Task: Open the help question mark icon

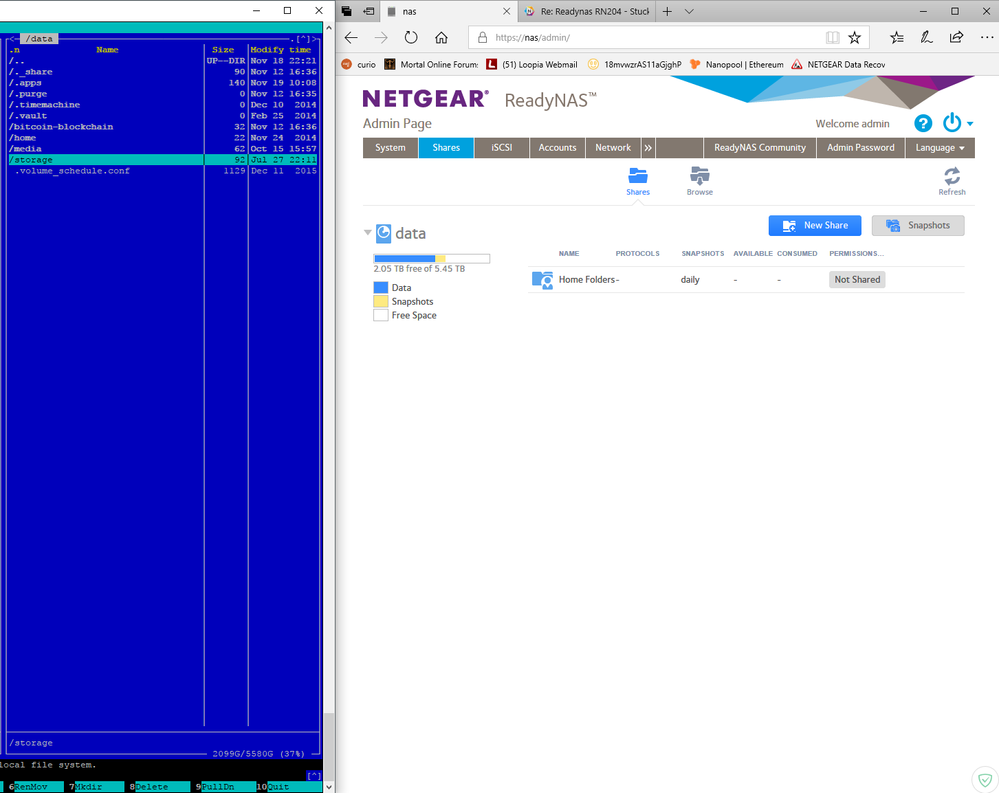Action: (x=923, y=123)
